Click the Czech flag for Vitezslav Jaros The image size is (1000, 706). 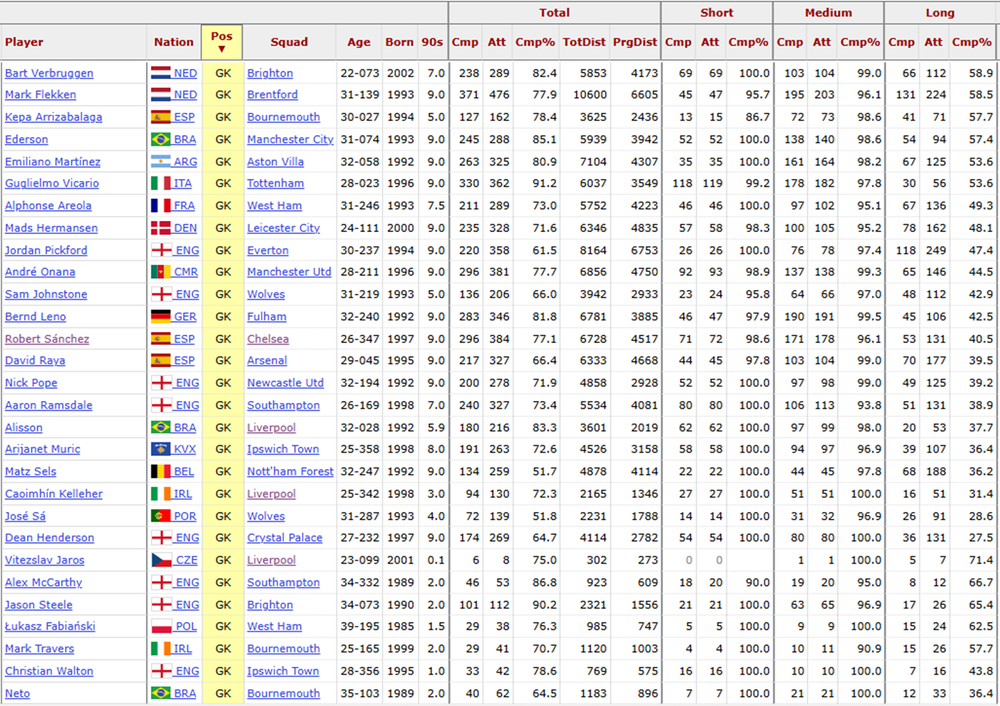pyautogui.click(x=161, y=560)
